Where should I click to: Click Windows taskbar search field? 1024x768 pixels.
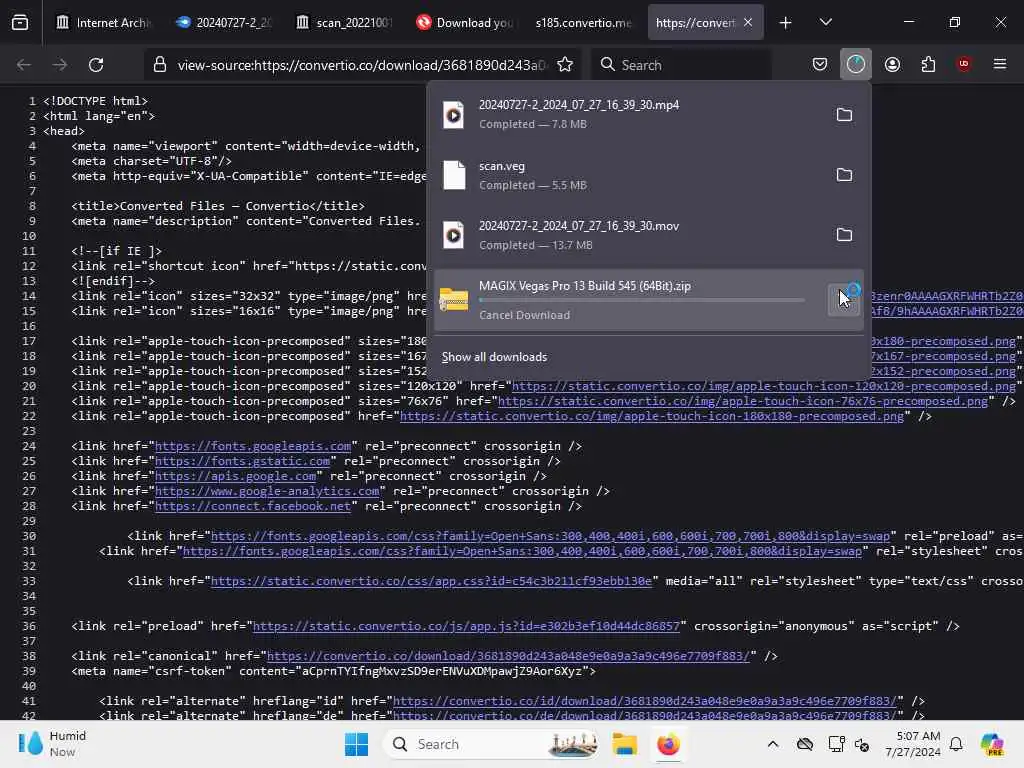point(491,744)
